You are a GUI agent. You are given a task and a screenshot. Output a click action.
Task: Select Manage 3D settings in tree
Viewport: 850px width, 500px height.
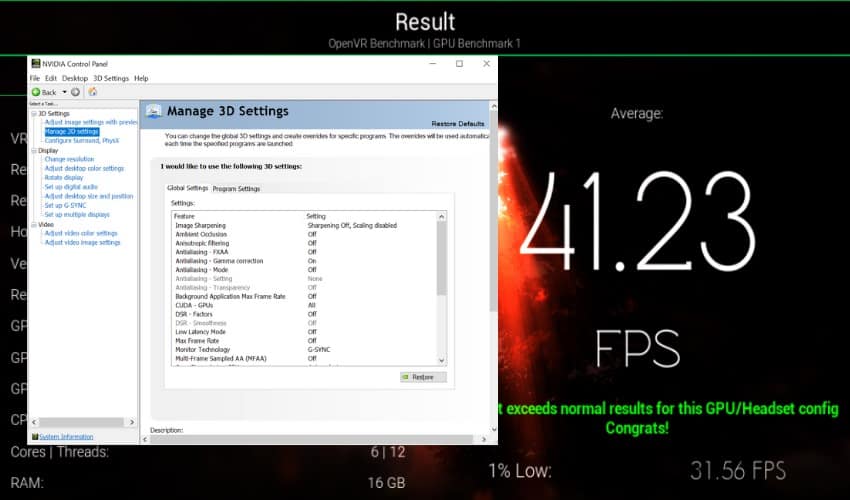[72, 131]
